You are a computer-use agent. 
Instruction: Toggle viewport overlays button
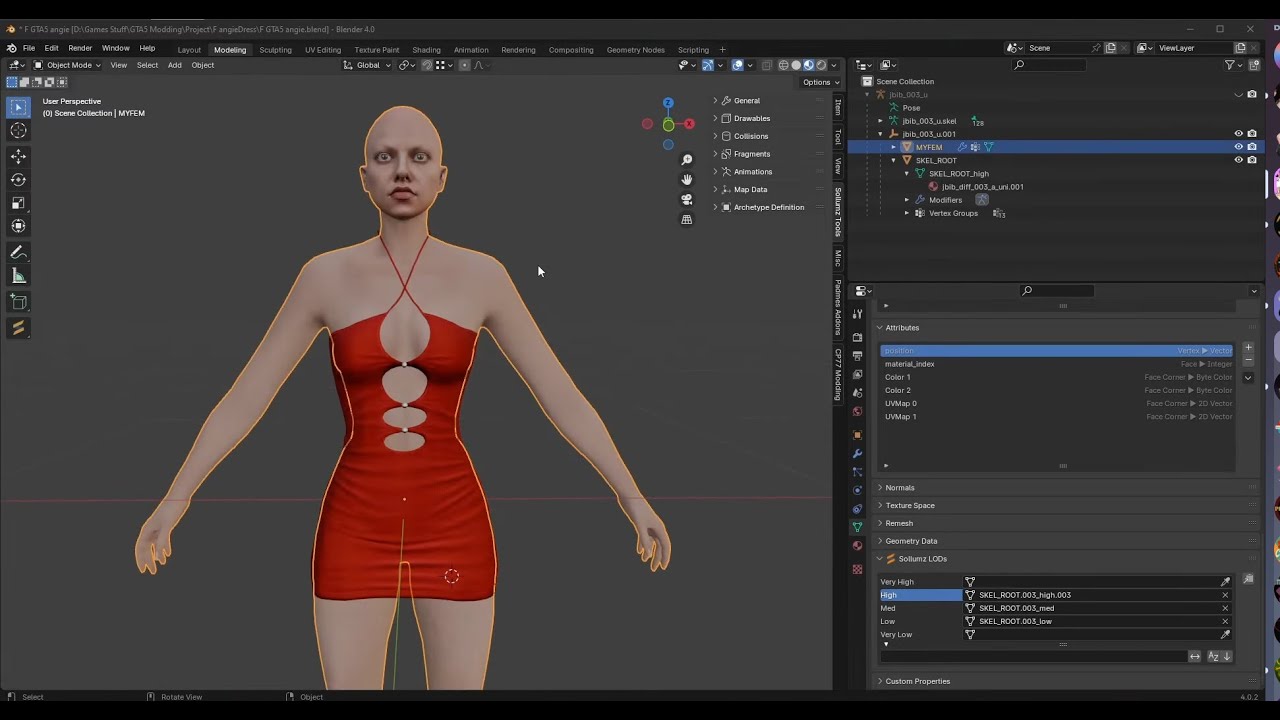tap(738, 65)
